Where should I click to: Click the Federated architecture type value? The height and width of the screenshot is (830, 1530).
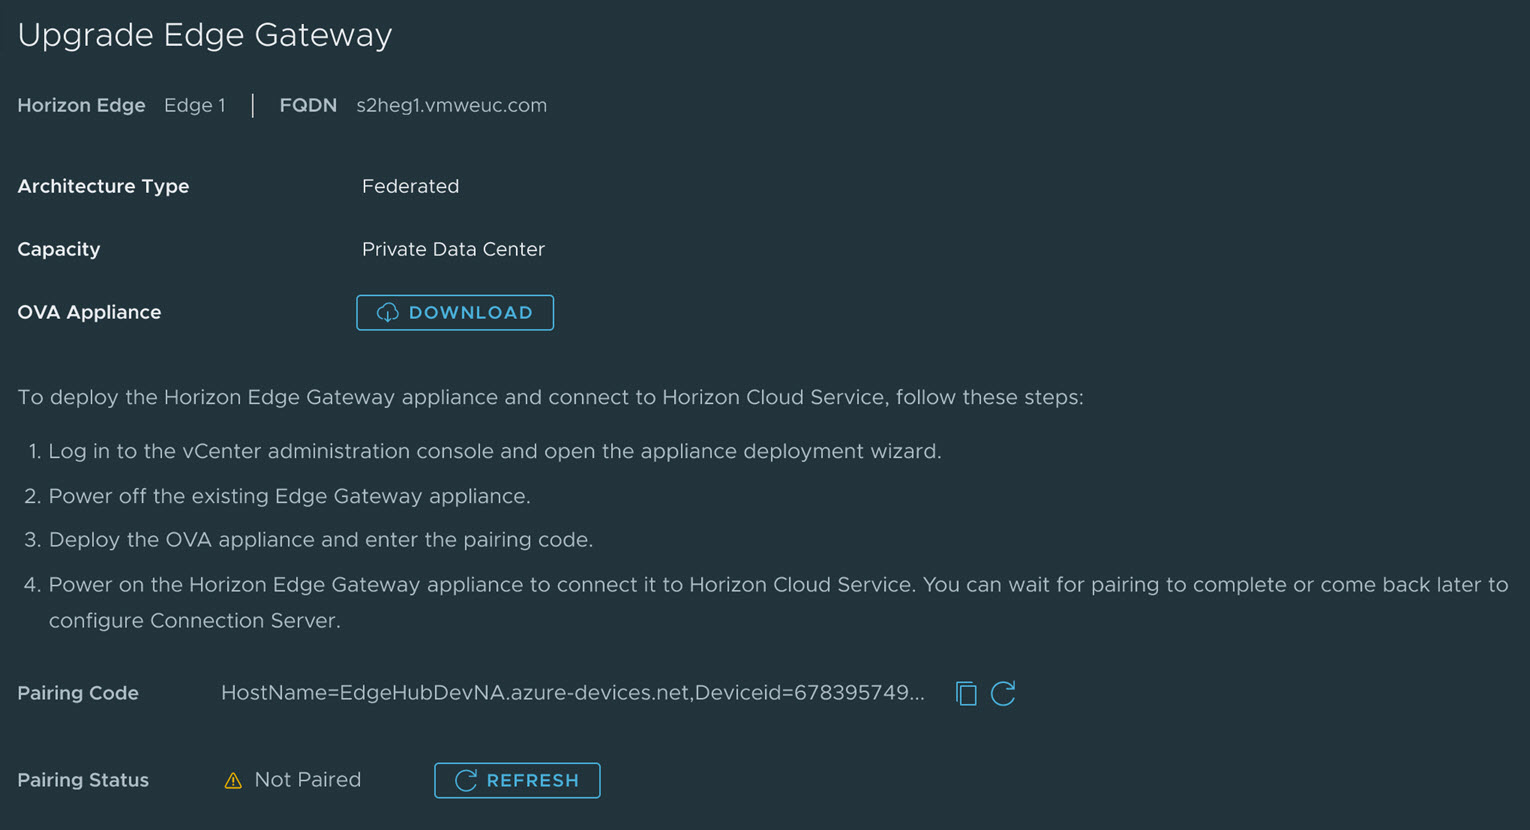point(410,186)
